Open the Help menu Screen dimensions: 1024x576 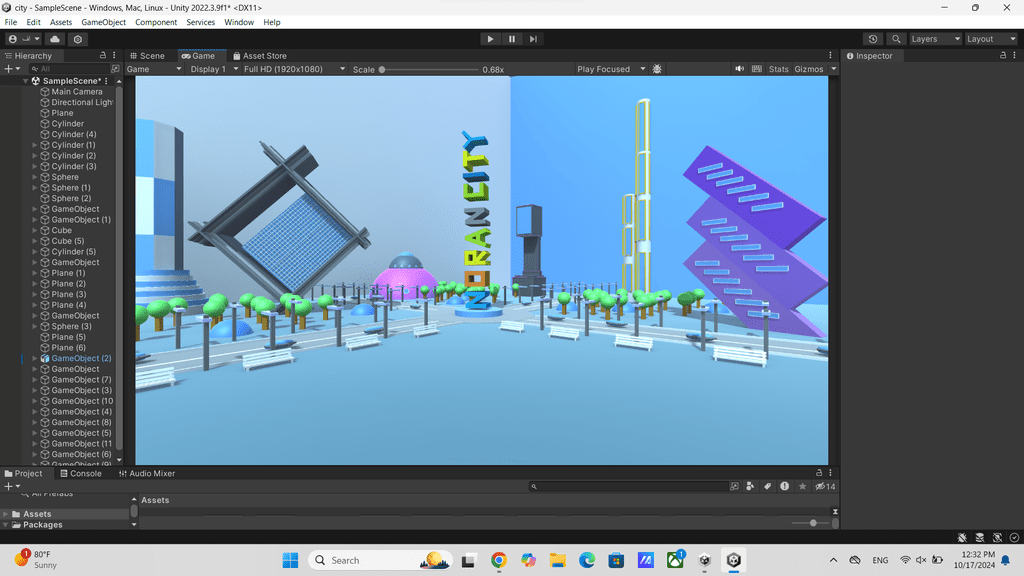(x=272, y=22)
